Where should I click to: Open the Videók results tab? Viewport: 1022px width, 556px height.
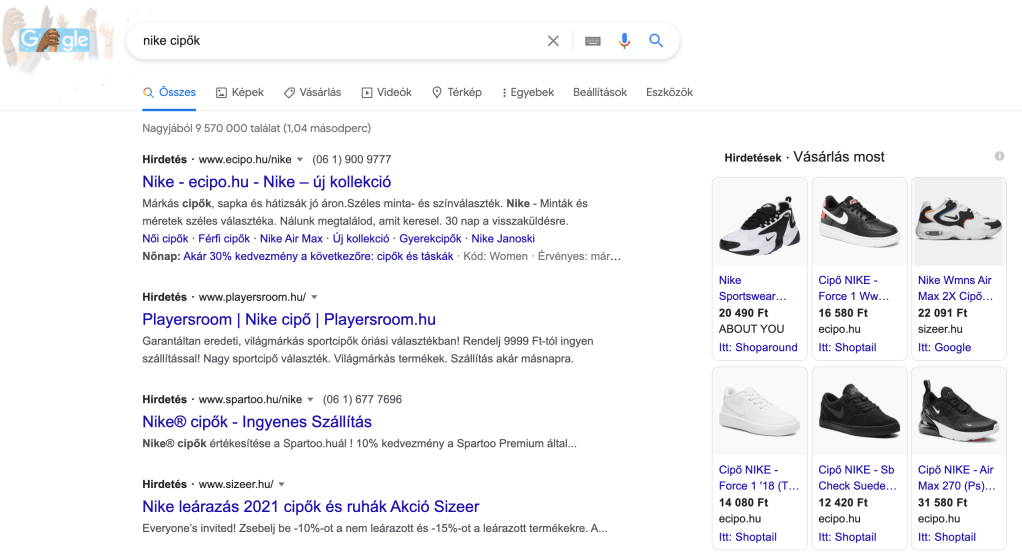(x=386, y=92)
